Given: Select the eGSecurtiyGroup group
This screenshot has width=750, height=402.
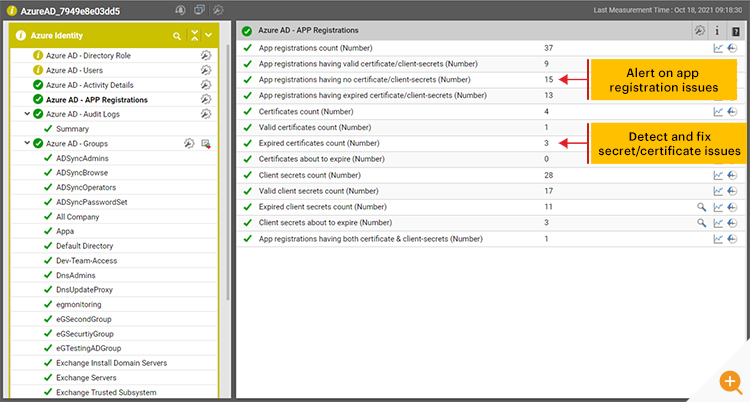Looking at the screenshot, I should [85, 334].
